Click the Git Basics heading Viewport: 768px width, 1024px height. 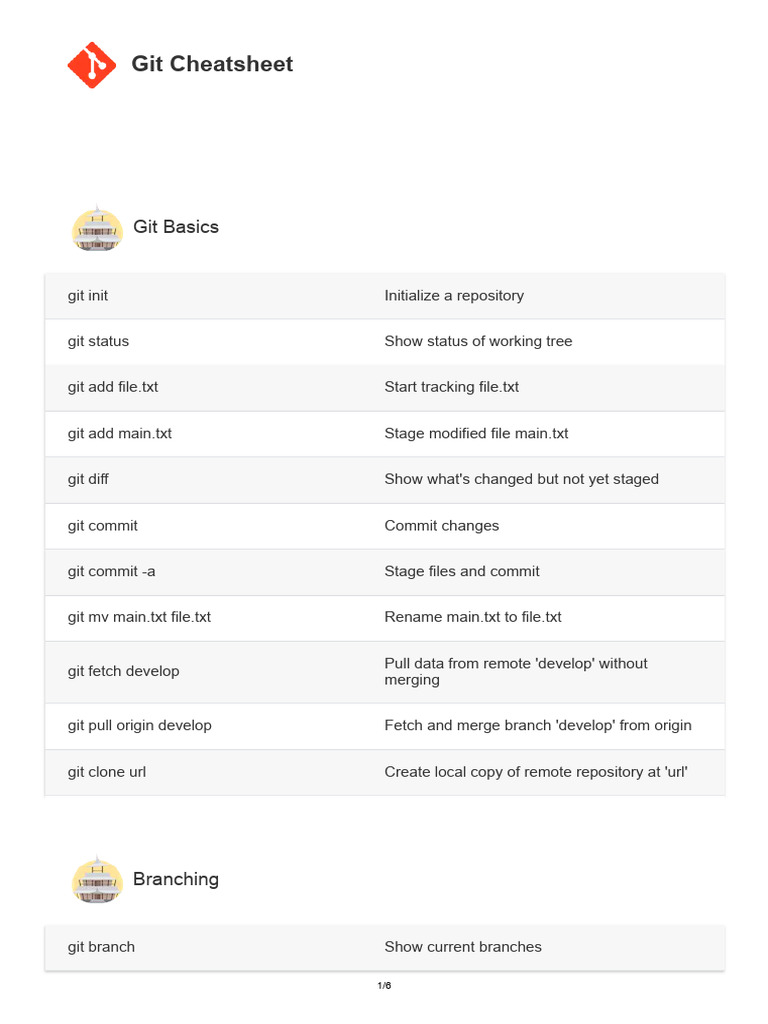click(176, 227)
